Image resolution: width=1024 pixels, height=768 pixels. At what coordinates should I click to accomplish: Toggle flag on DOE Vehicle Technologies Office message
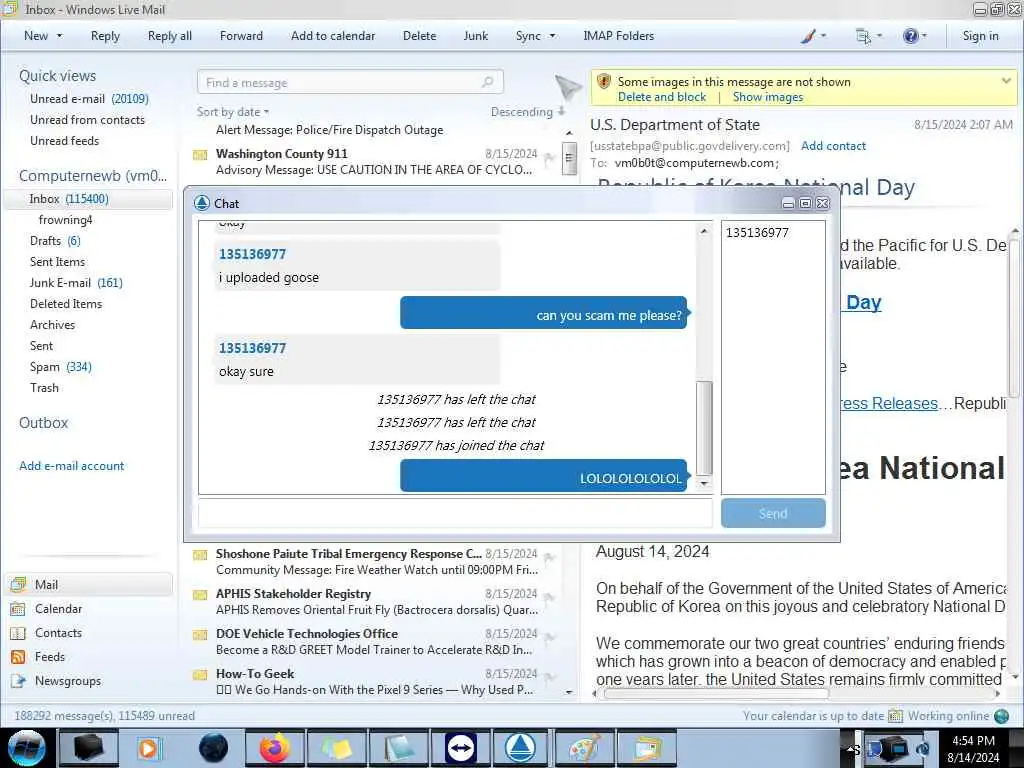click(x=549, y=637)
